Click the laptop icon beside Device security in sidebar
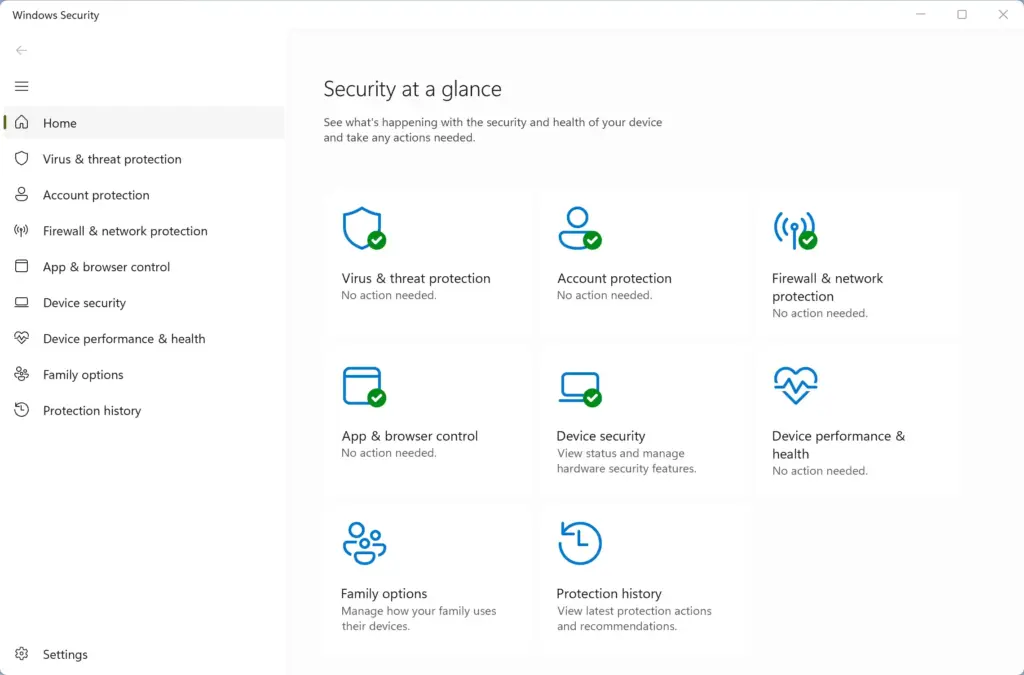 pyautogui.click(x=22, y=302)
